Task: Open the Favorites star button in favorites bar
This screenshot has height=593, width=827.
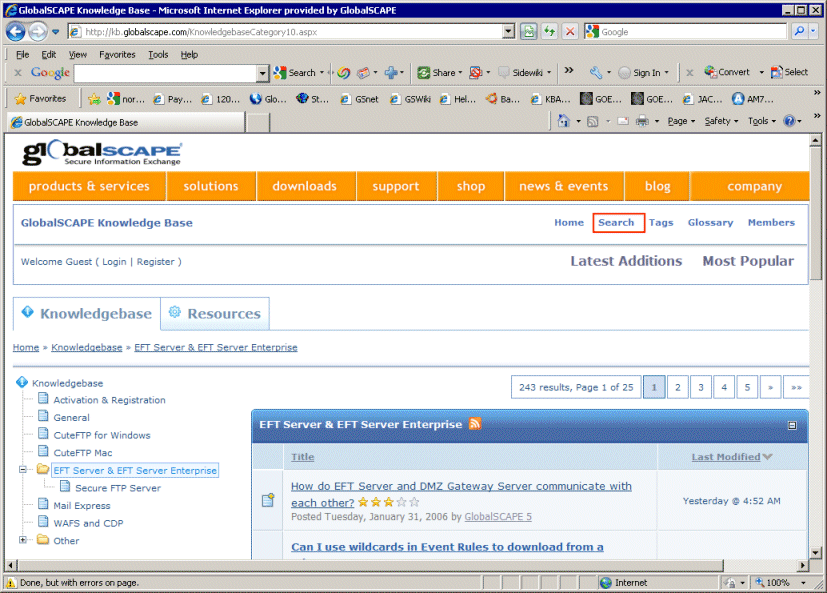Action: [41, 99]
